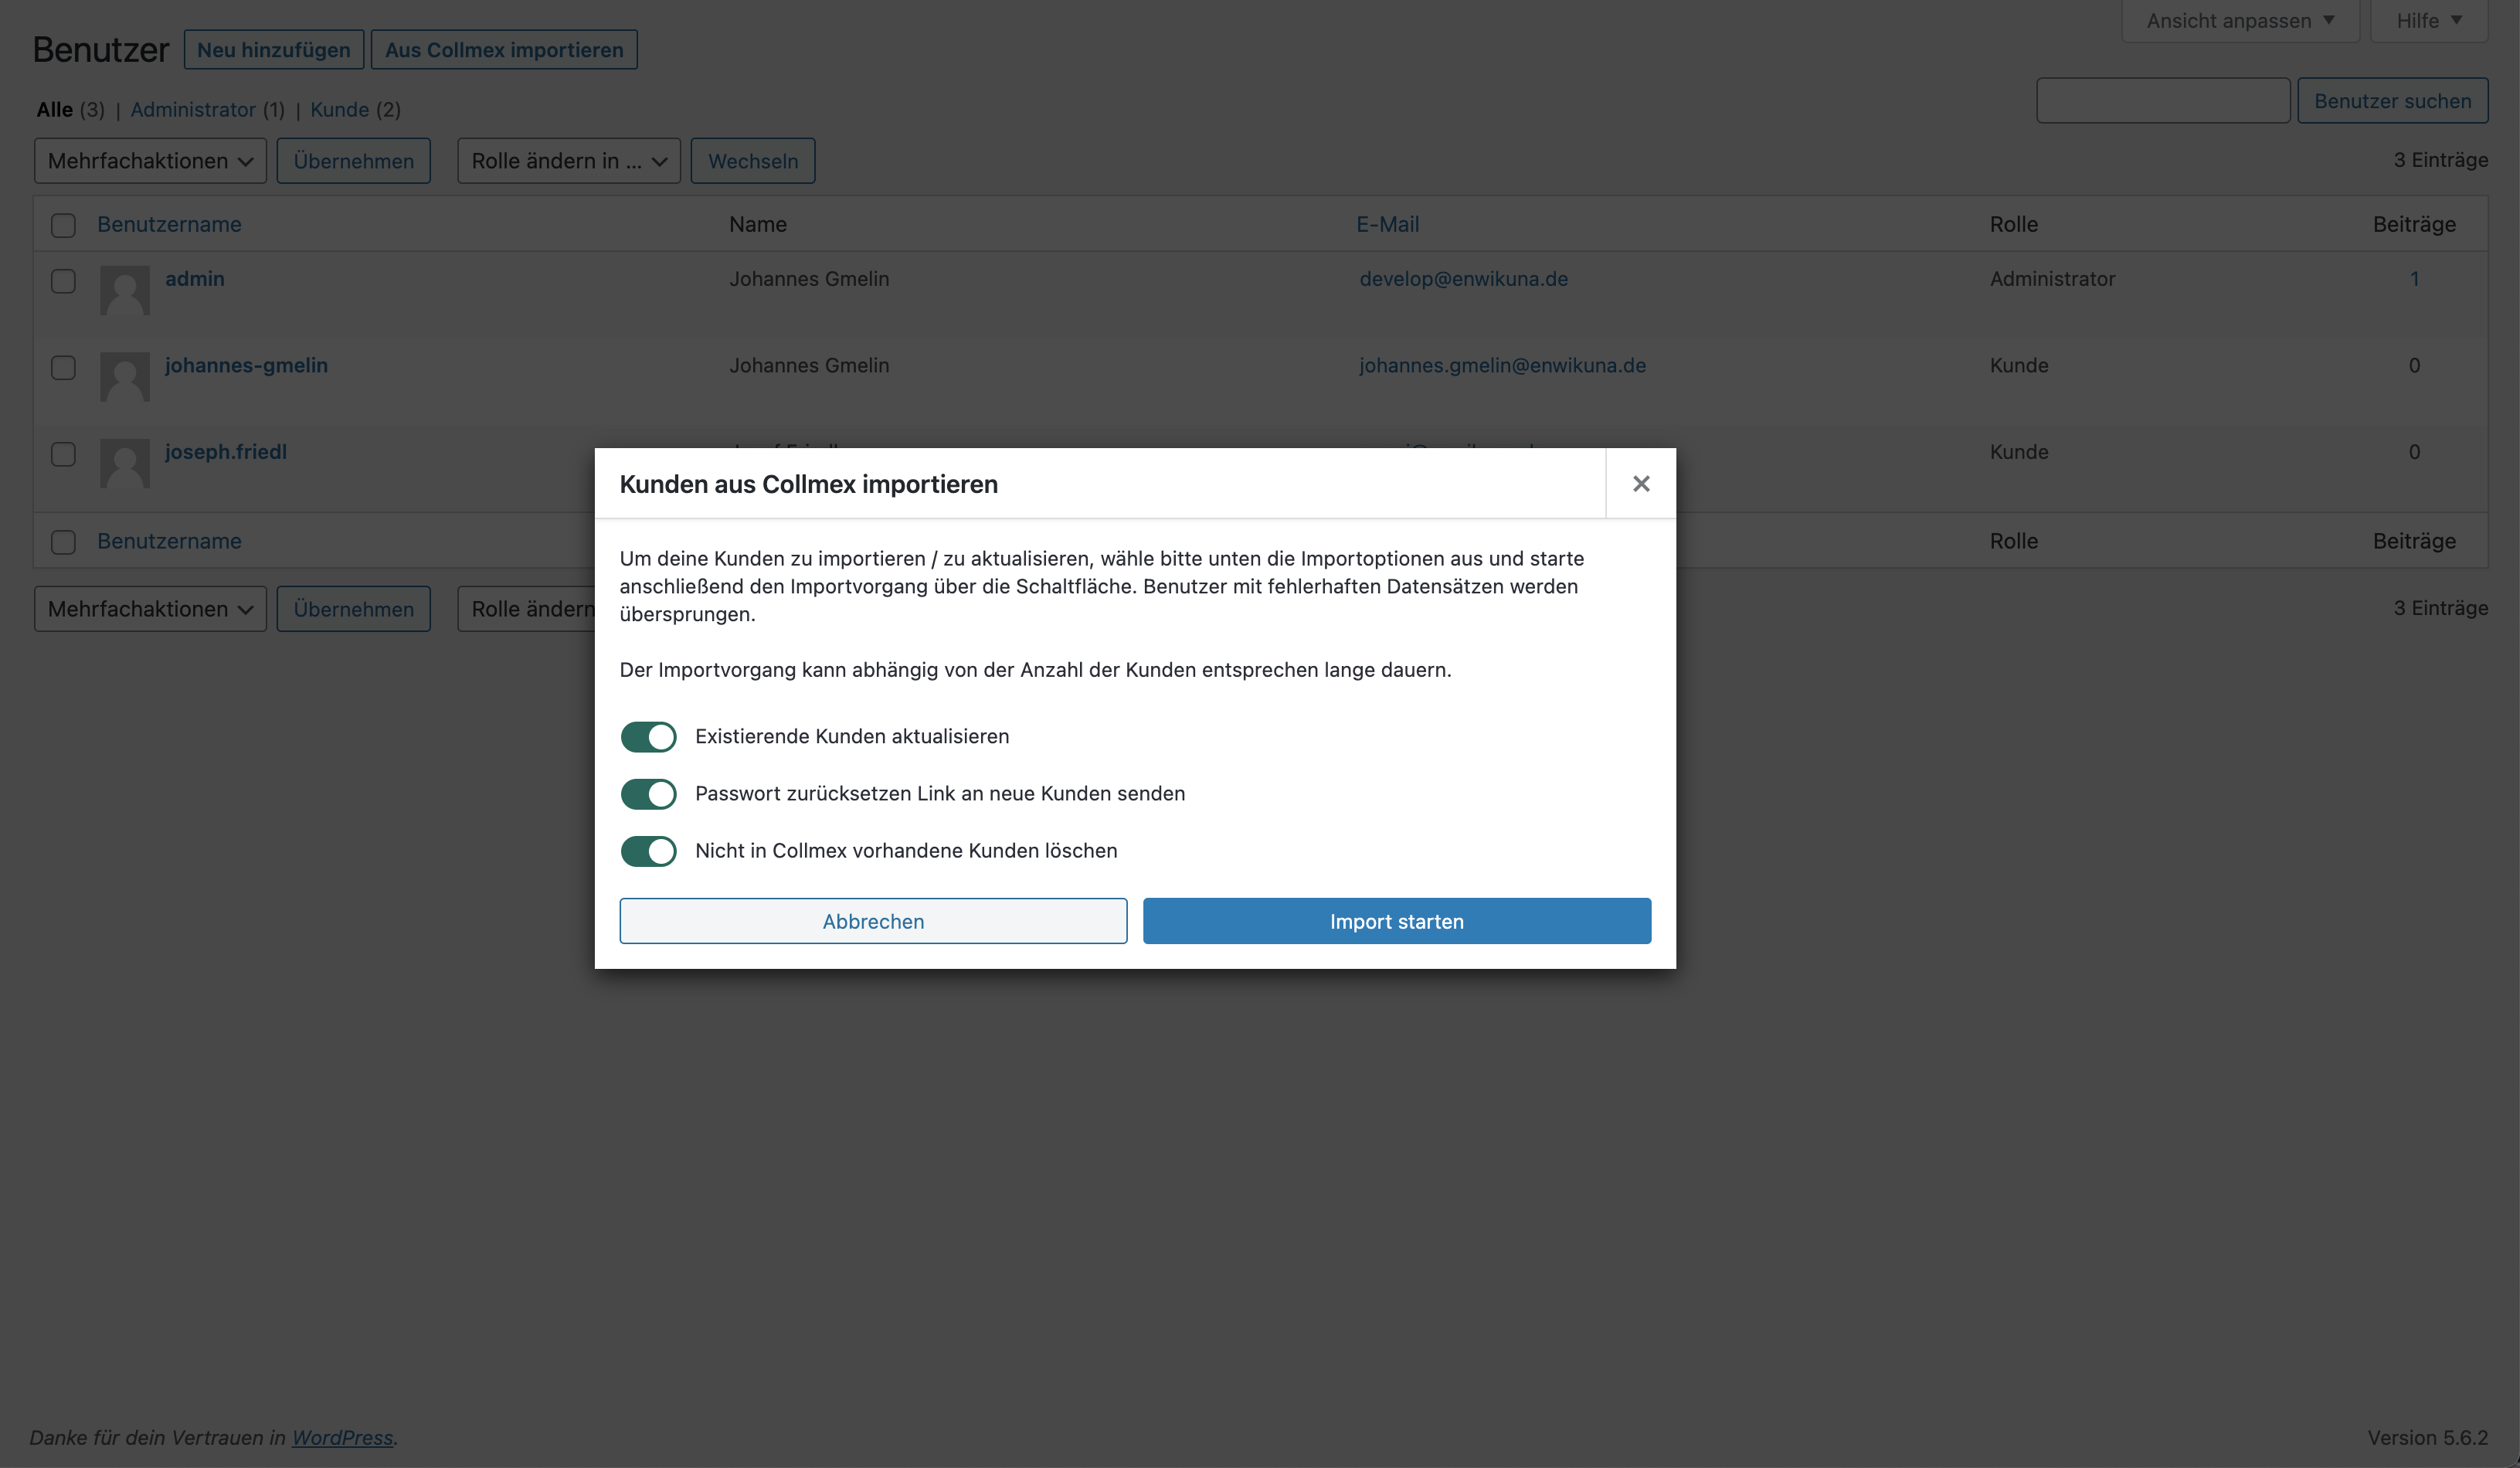2520x1468 pixels.
Task: Open top Rolle ändern in dropdown
Action: pyautogui.click(x=569, y=161)
